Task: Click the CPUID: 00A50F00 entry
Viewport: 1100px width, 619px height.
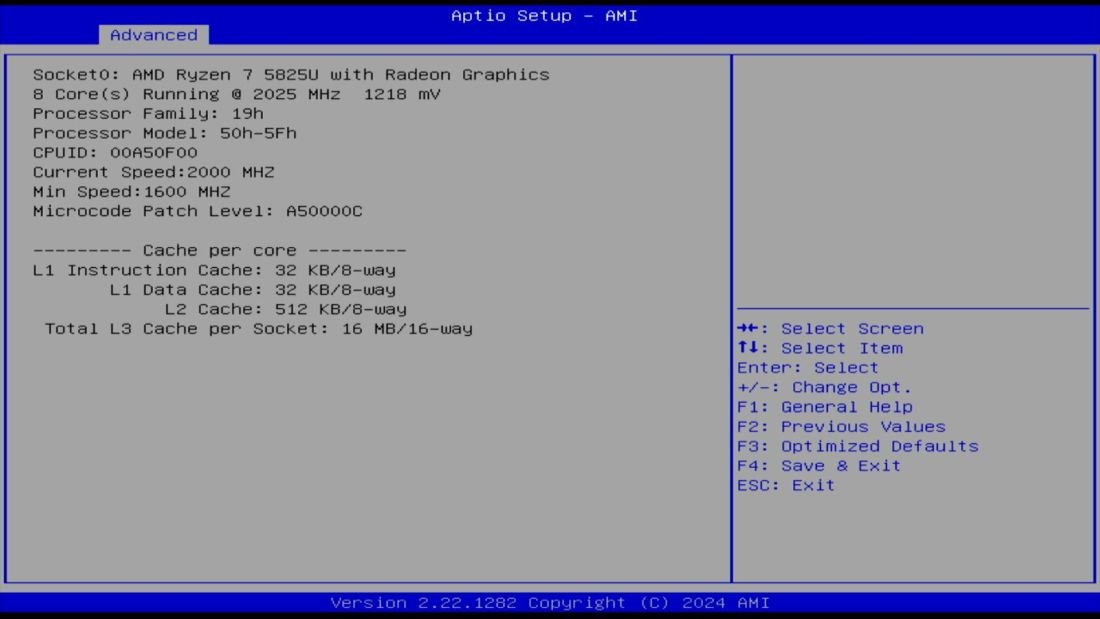Action: (x=115, y=153)
